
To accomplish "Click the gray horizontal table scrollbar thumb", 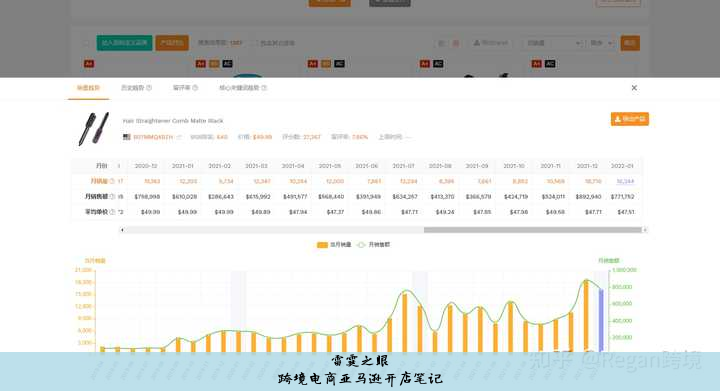I will (532, 230).
